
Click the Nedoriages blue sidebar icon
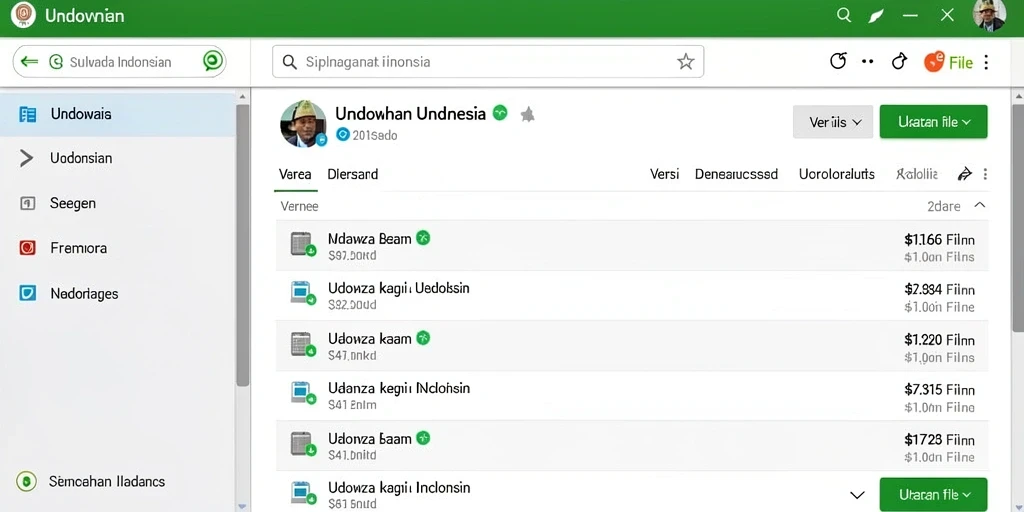coord(27,293)
